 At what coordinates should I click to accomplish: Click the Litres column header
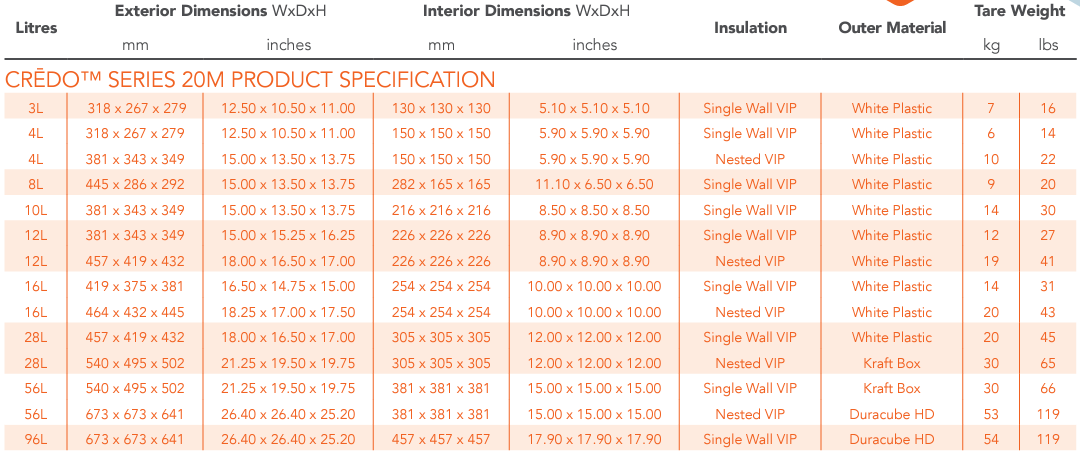pos(36,28)
